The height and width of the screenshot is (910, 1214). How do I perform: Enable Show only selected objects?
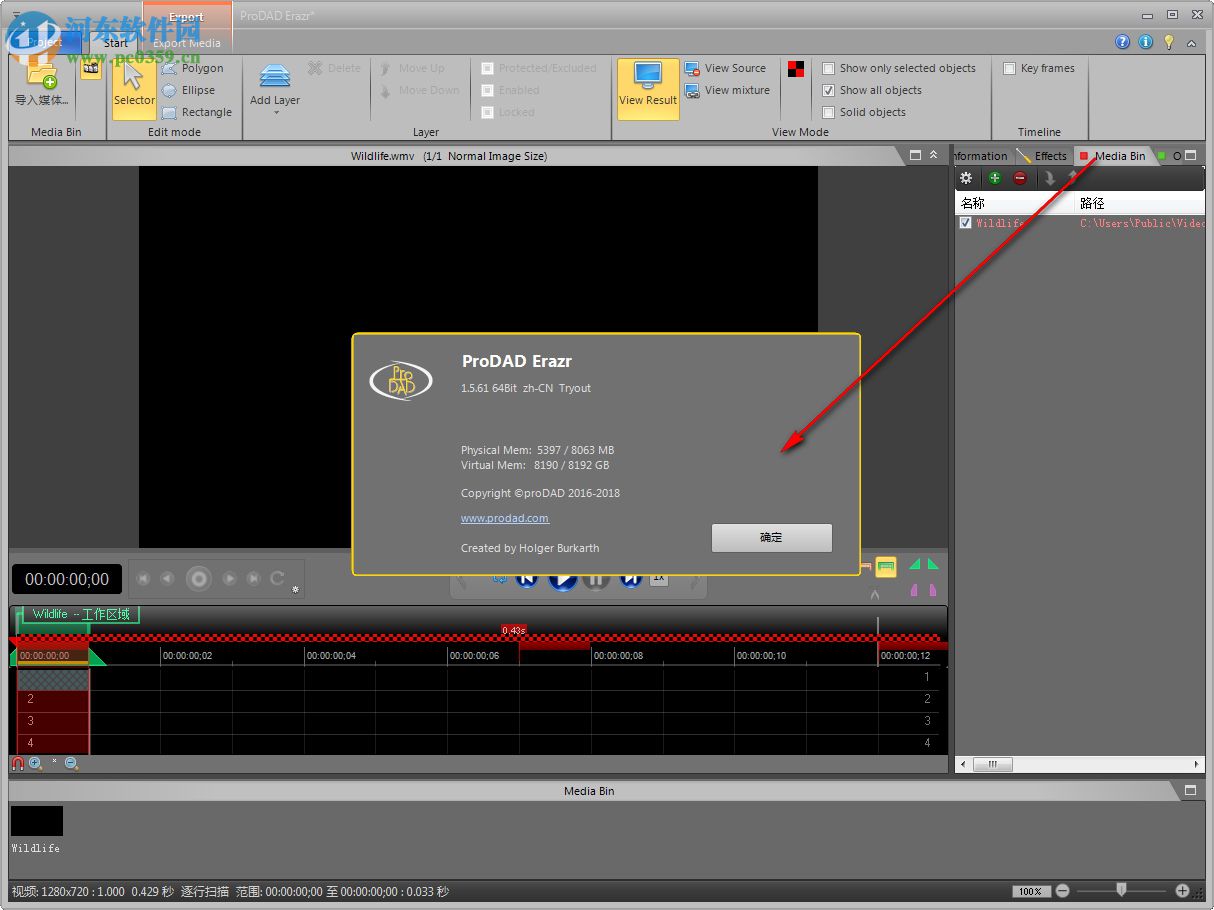(x=828, y=68)
